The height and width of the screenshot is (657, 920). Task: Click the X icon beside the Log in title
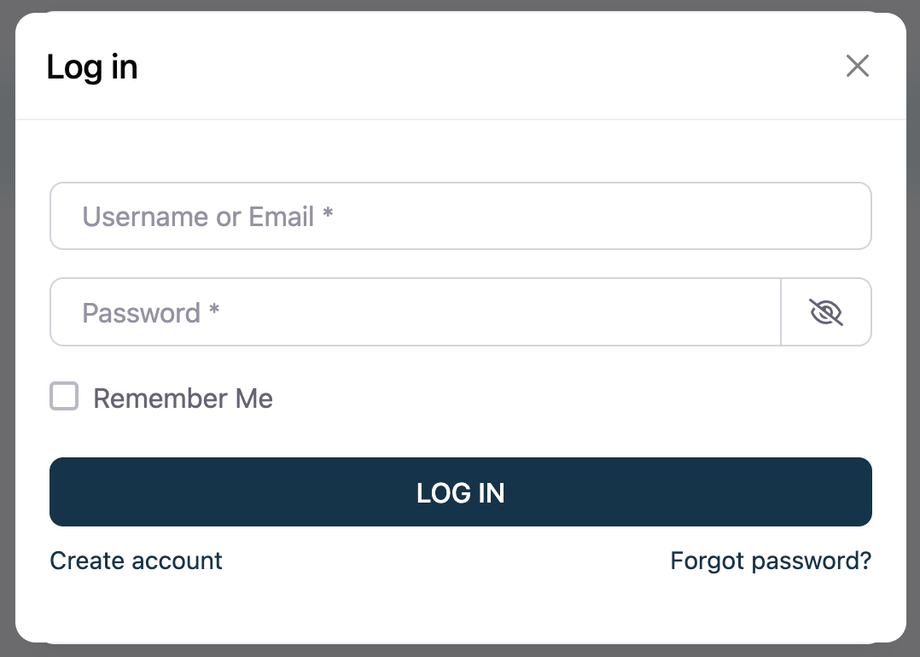pyautogui.click(x=857, y=66)
